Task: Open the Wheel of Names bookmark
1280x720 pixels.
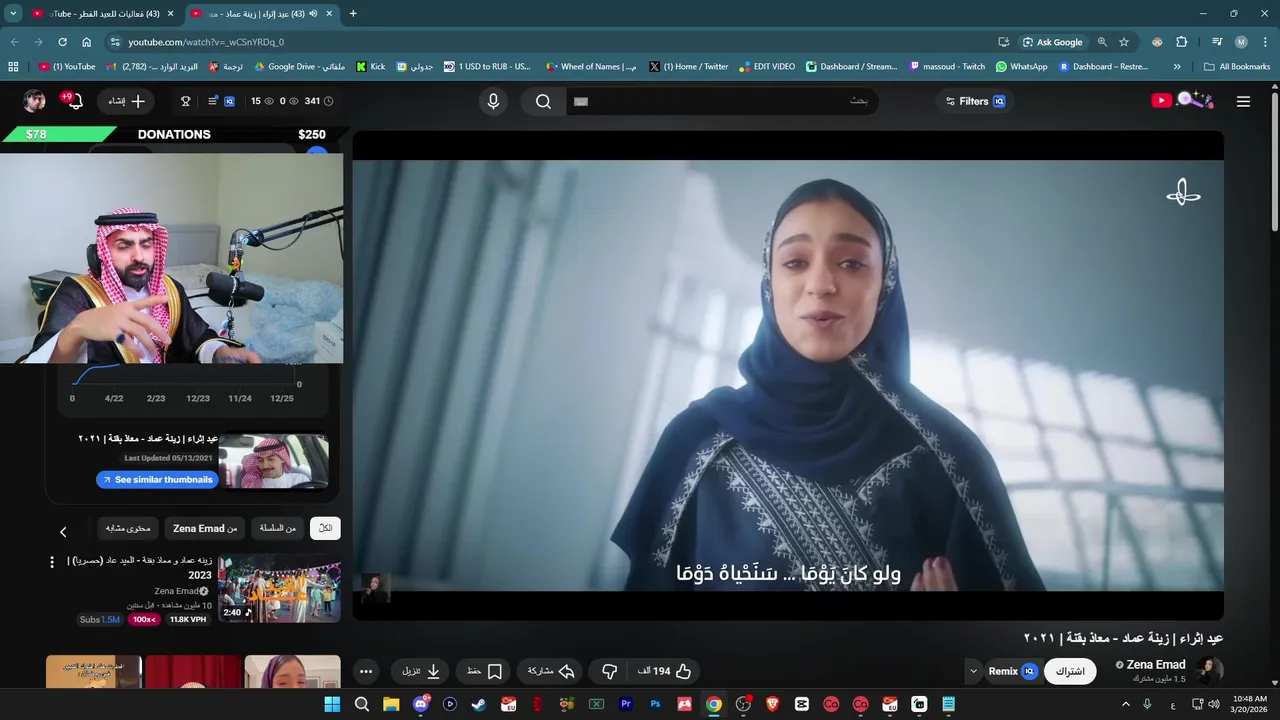Action: (x=592, y=67)
